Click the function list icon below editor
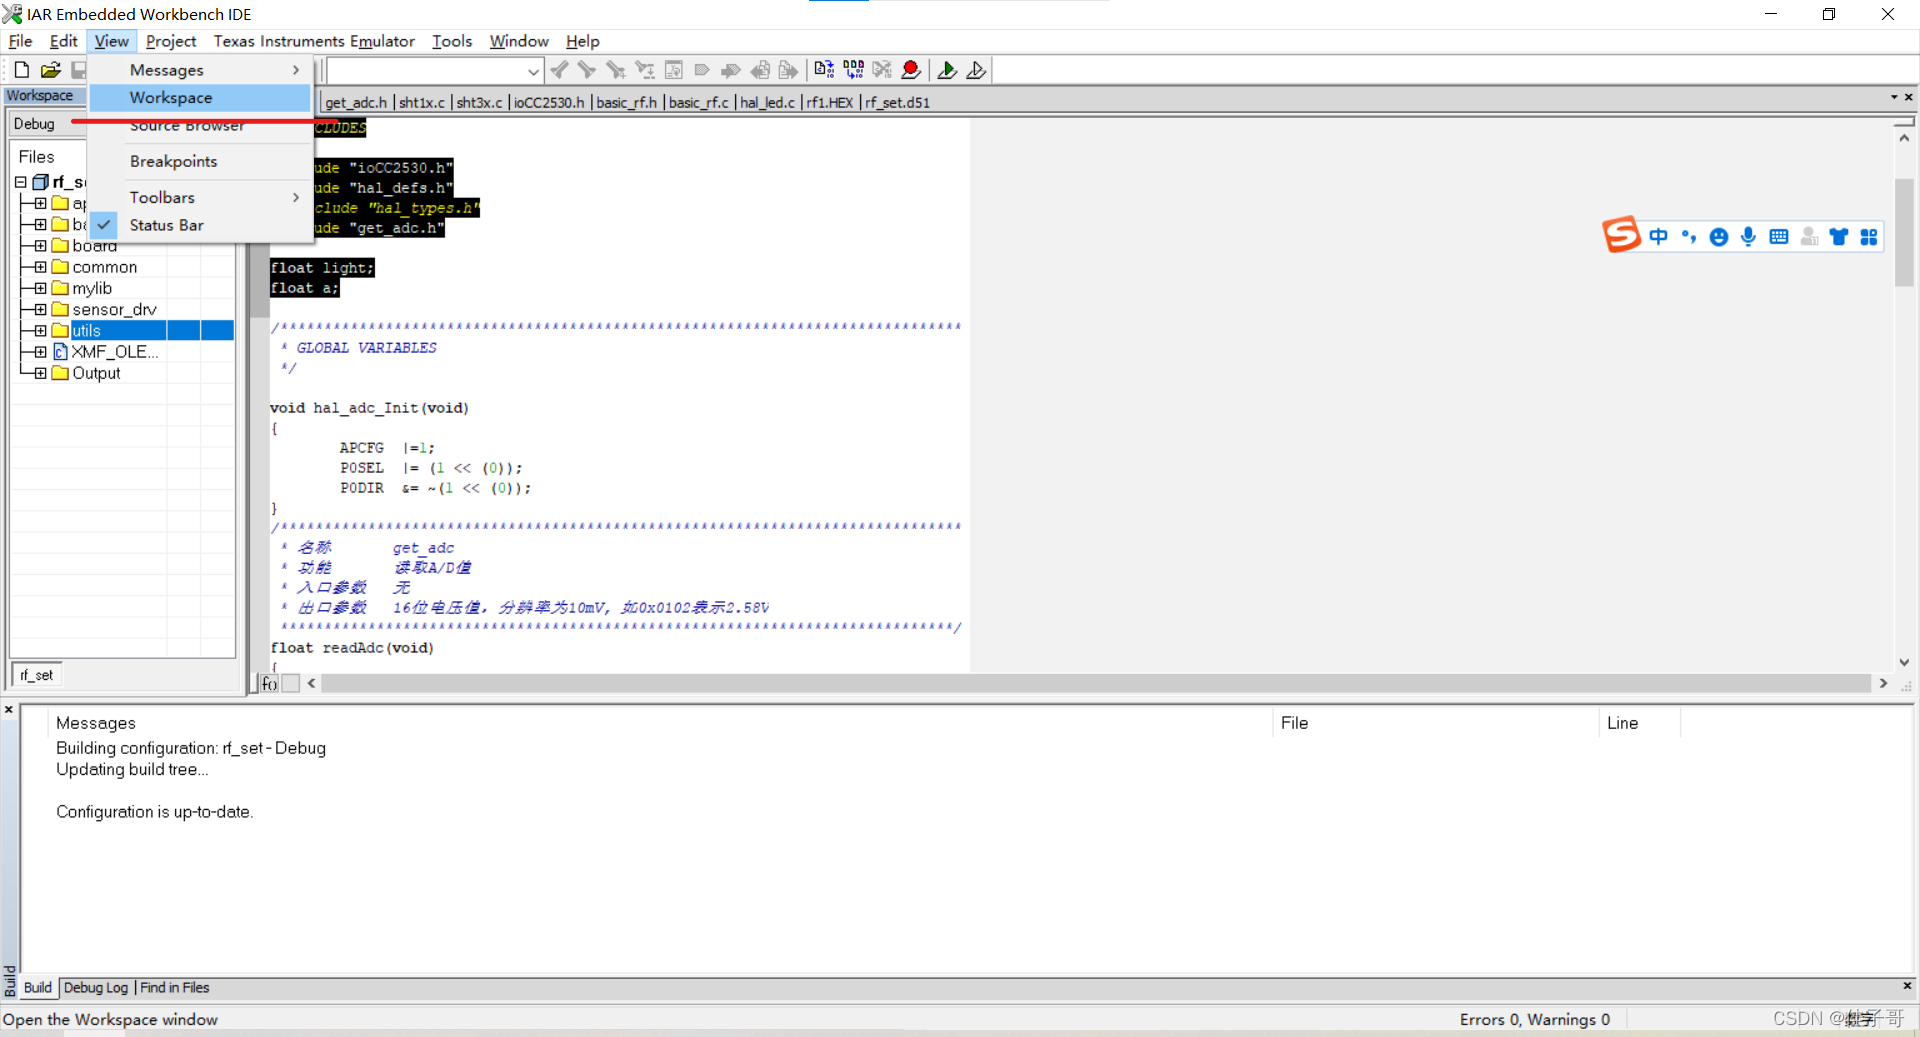 (269, 684)
